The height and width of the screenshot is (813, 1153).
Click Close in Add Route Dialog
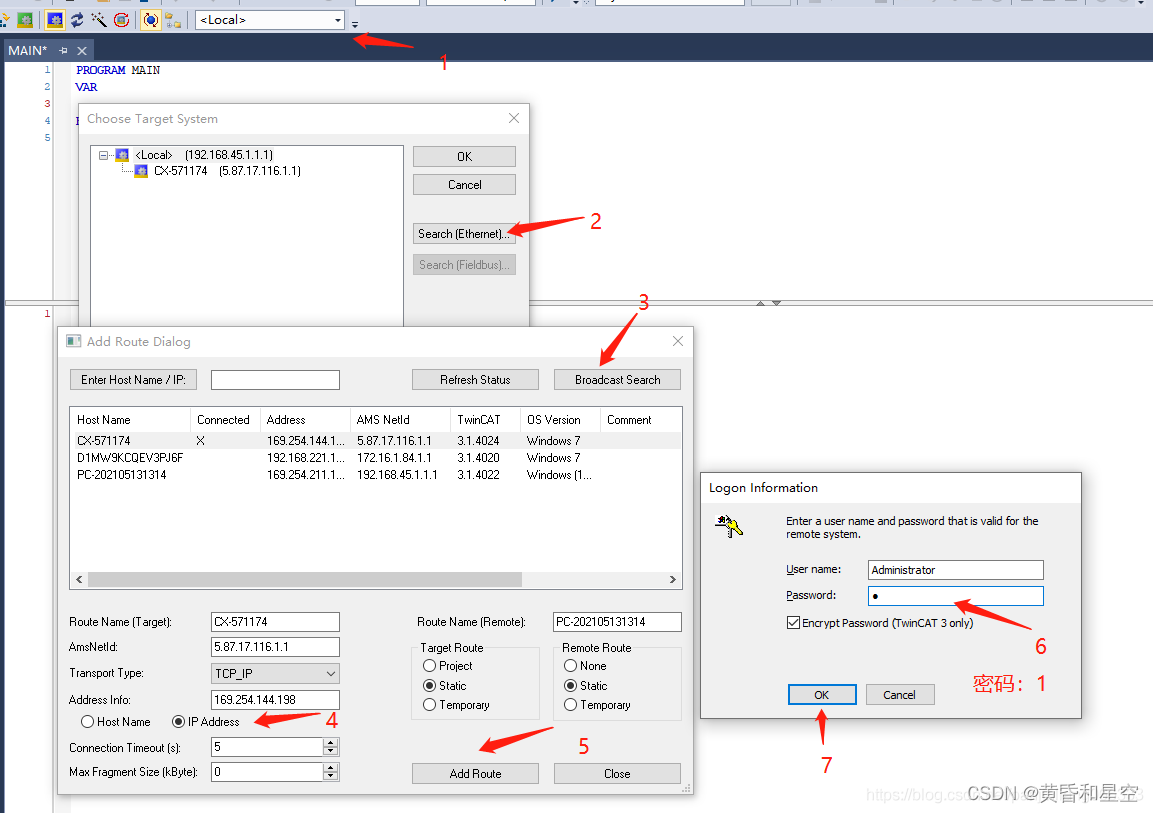coord(617,774)
